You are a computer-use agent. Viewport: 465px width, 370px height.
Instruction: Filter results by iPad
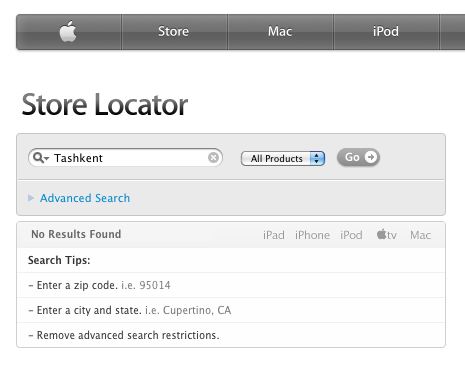tap(274, 235)
